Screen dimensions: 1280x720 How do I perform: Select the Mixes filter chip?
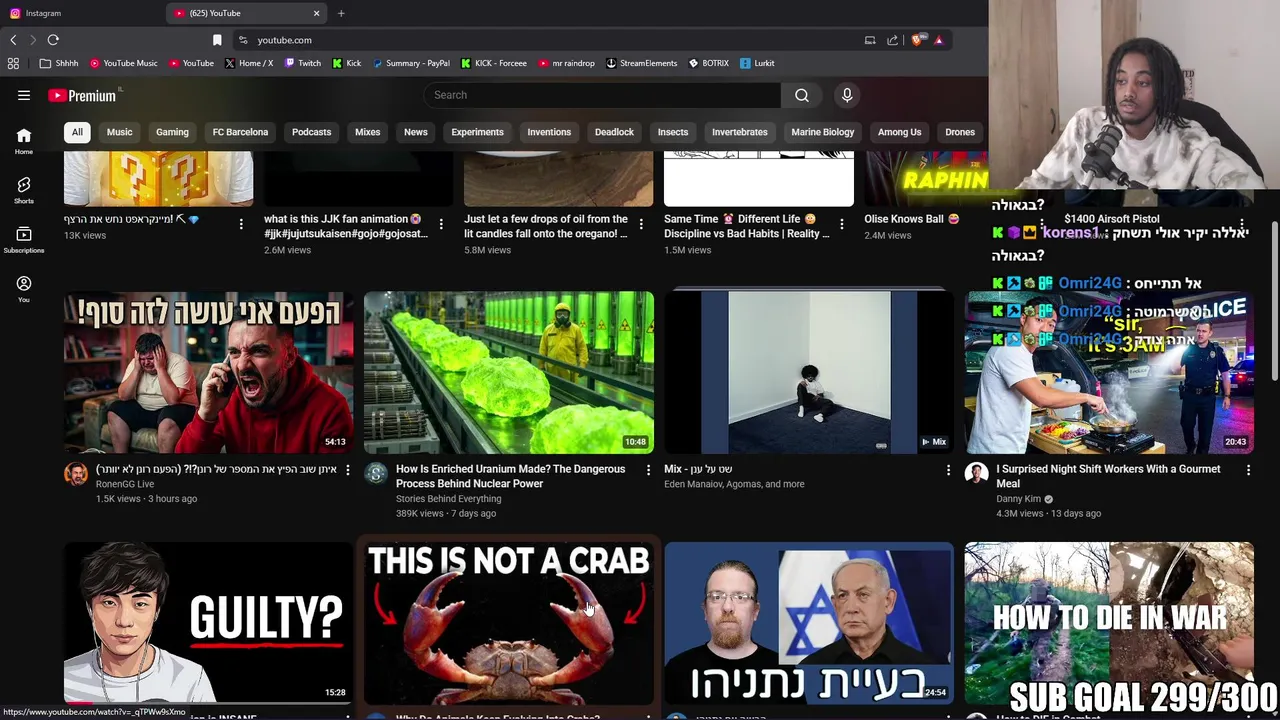(367, 132)
